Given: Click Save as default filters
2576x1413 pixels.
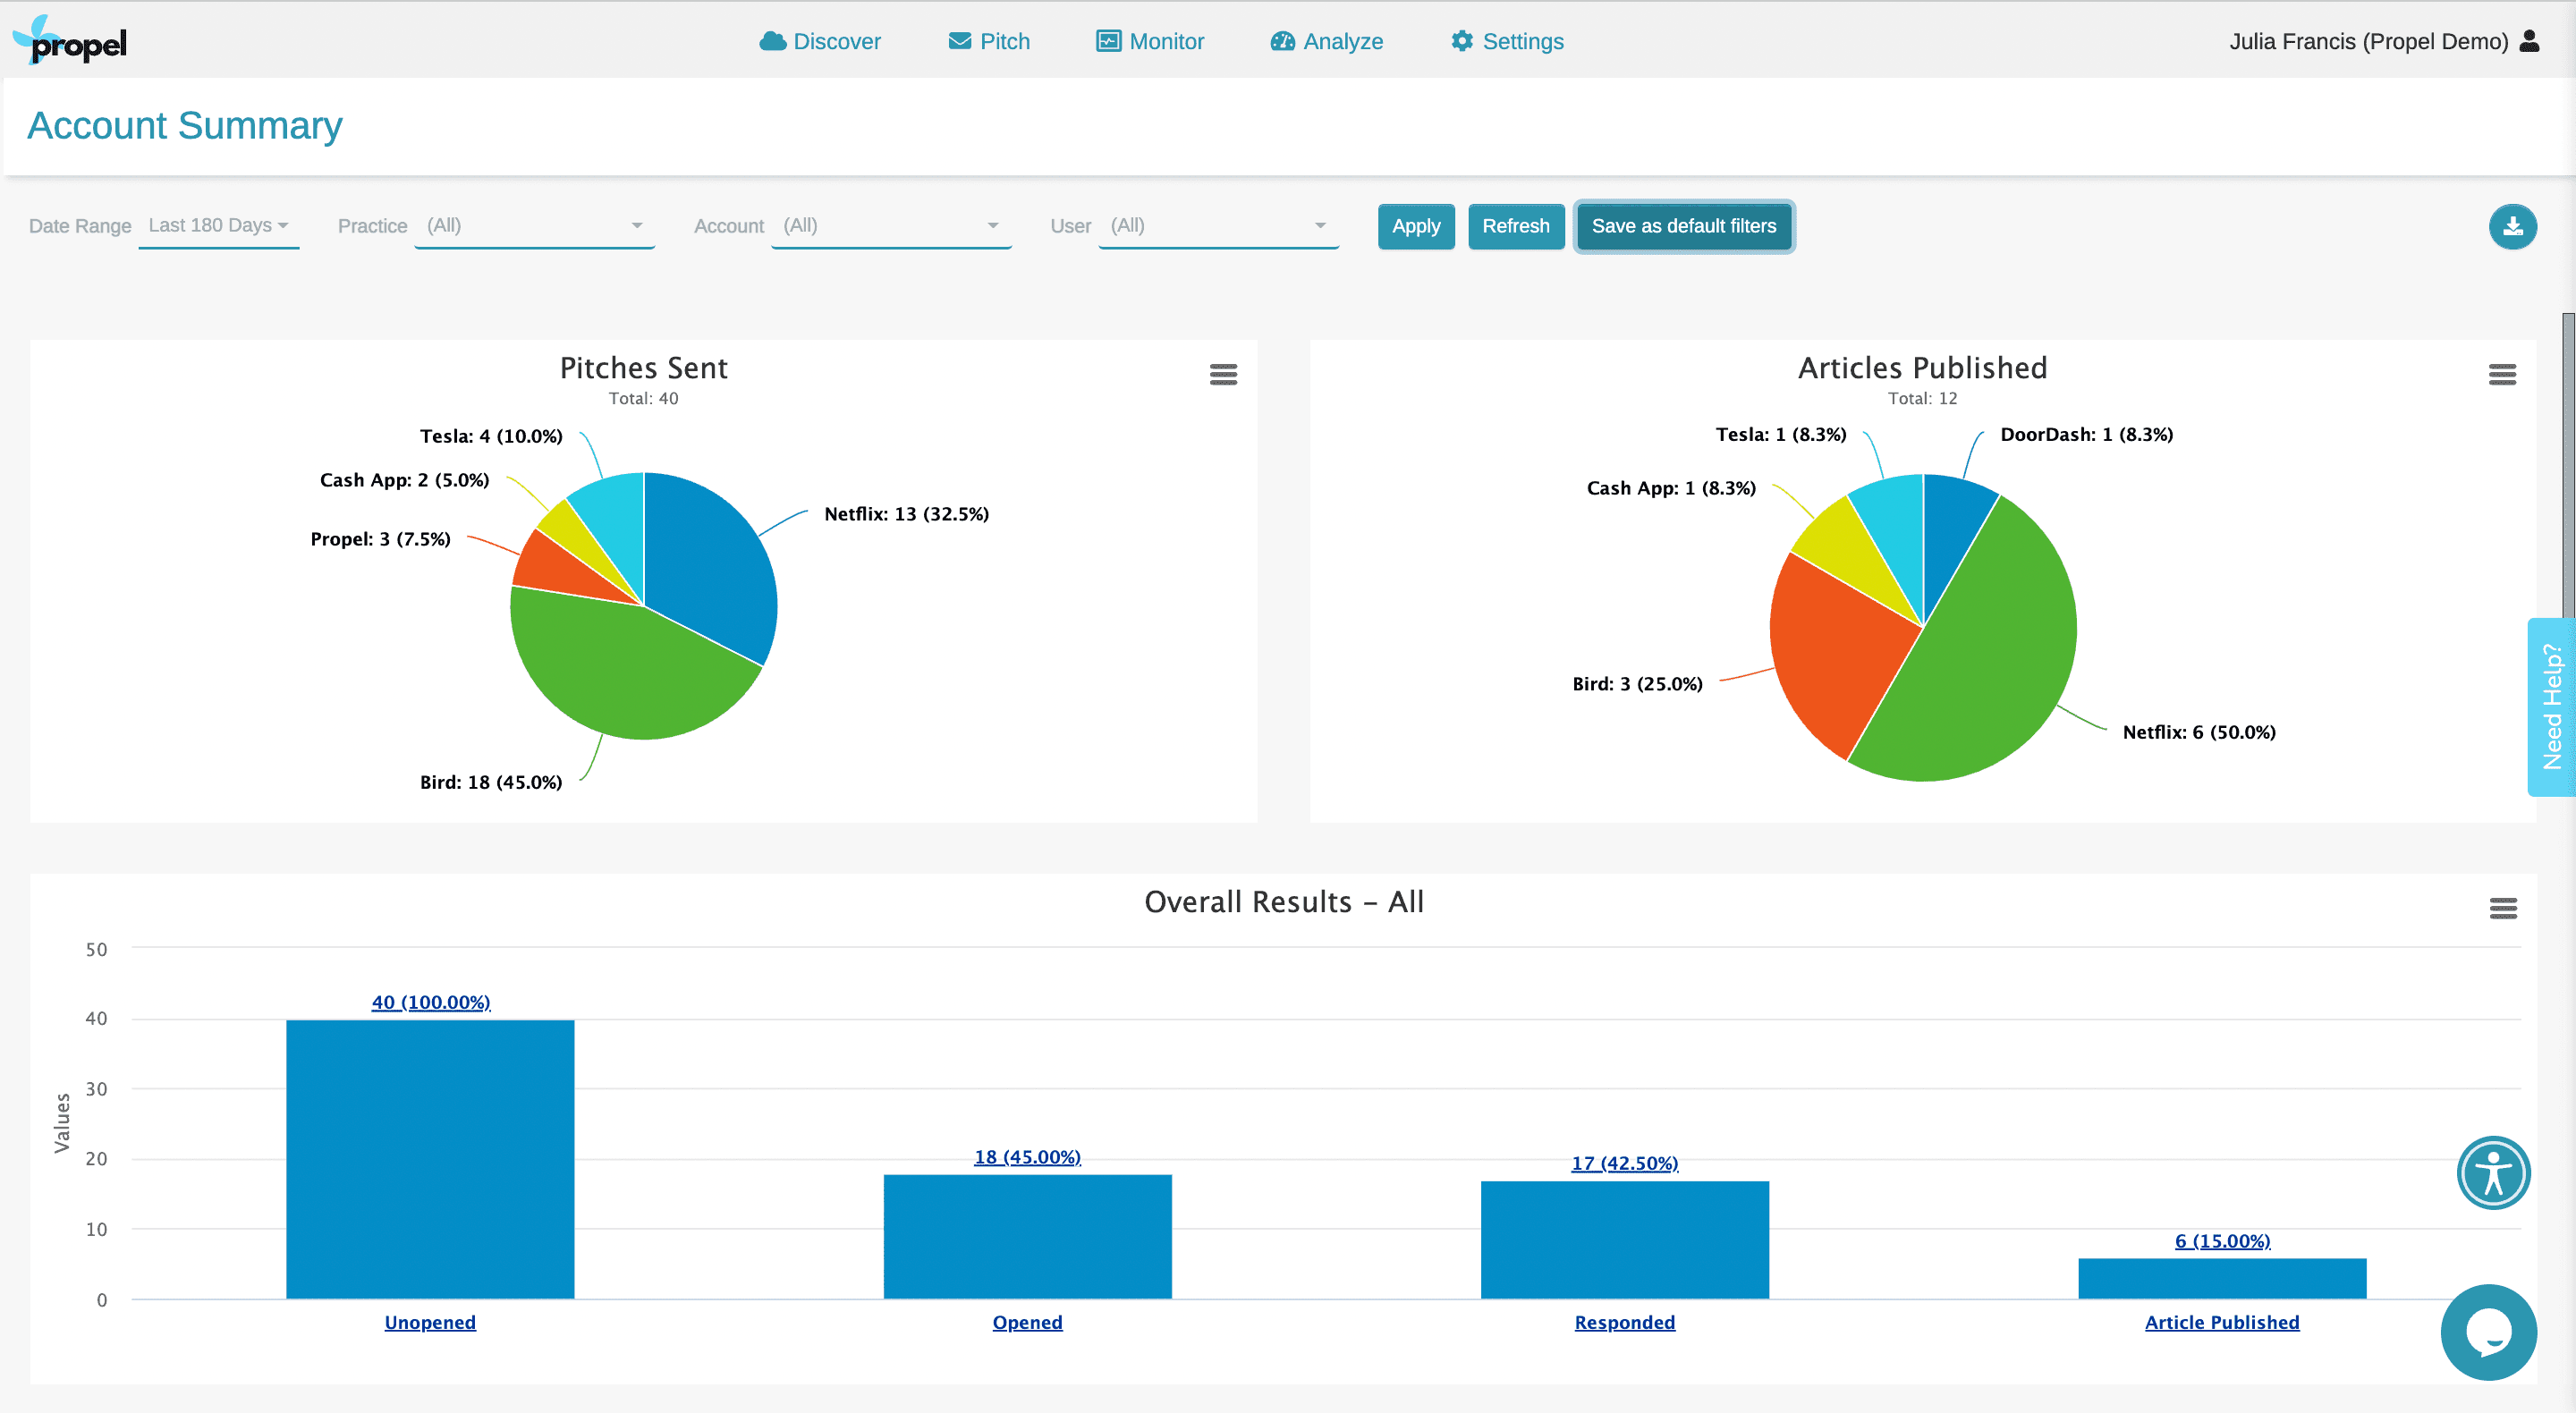Looking at the screenshot, I should (1683, 227).
